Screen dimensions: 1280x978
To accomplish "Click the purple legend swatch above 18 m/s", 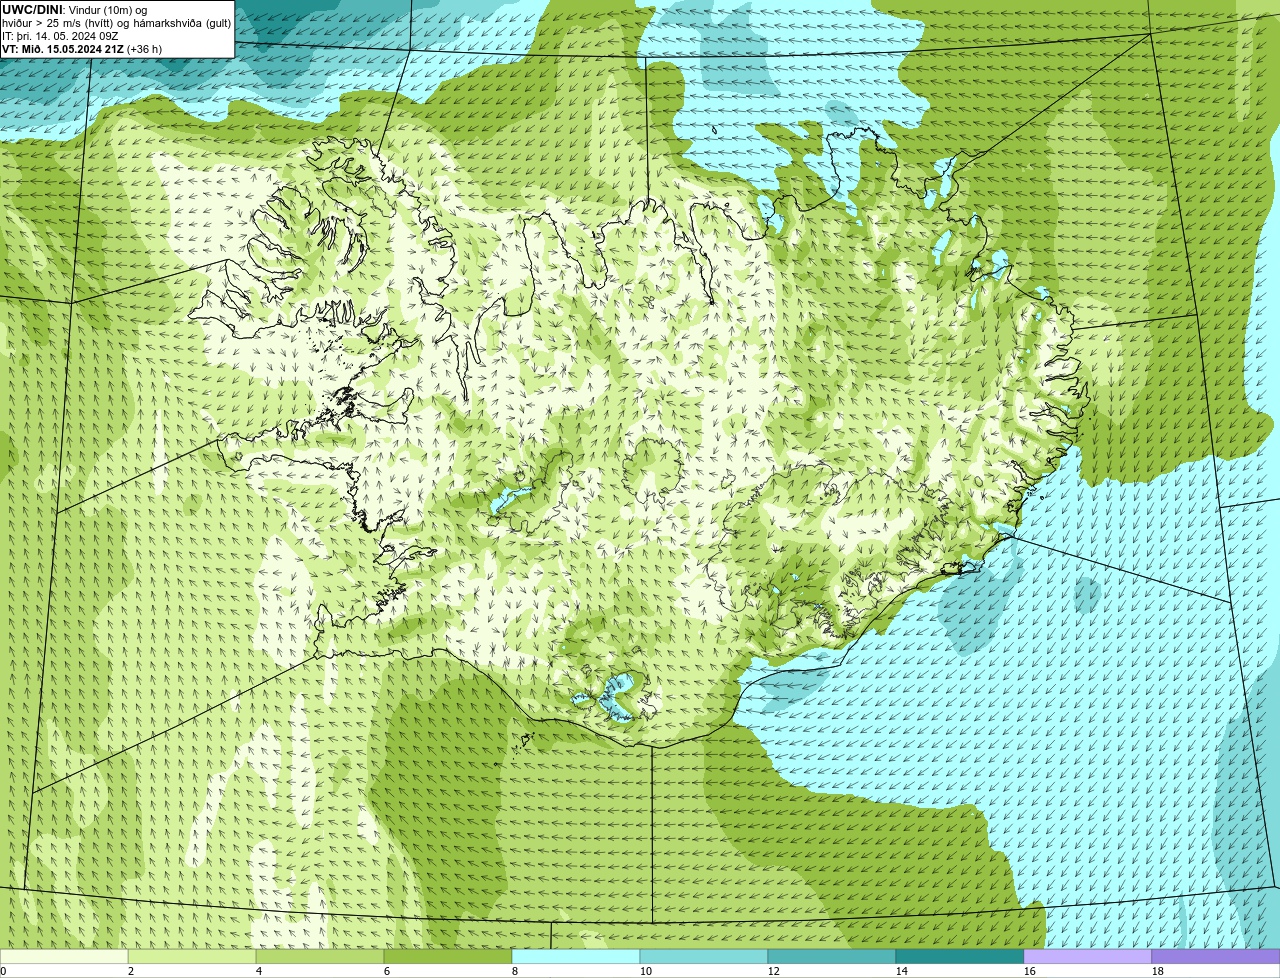I will click(1216, 956).
